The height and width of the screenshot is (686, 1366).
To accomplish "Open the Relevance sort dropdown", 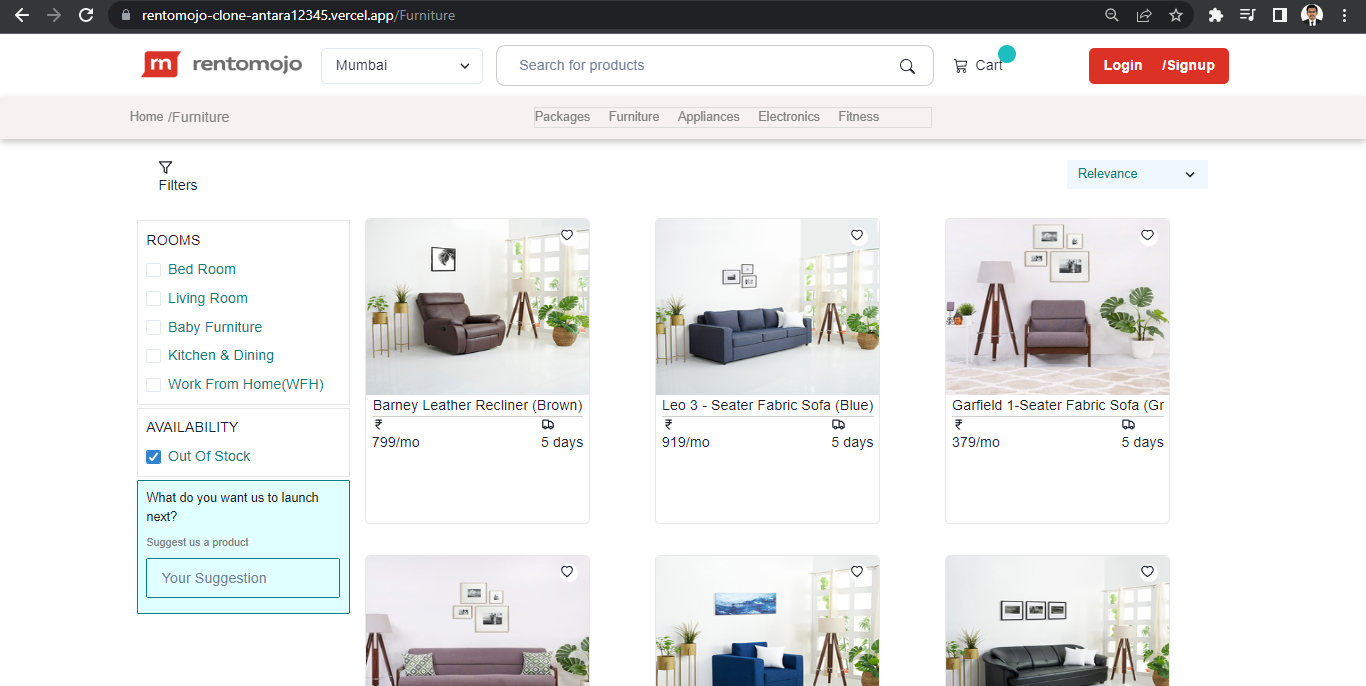I will [1137, 174].
